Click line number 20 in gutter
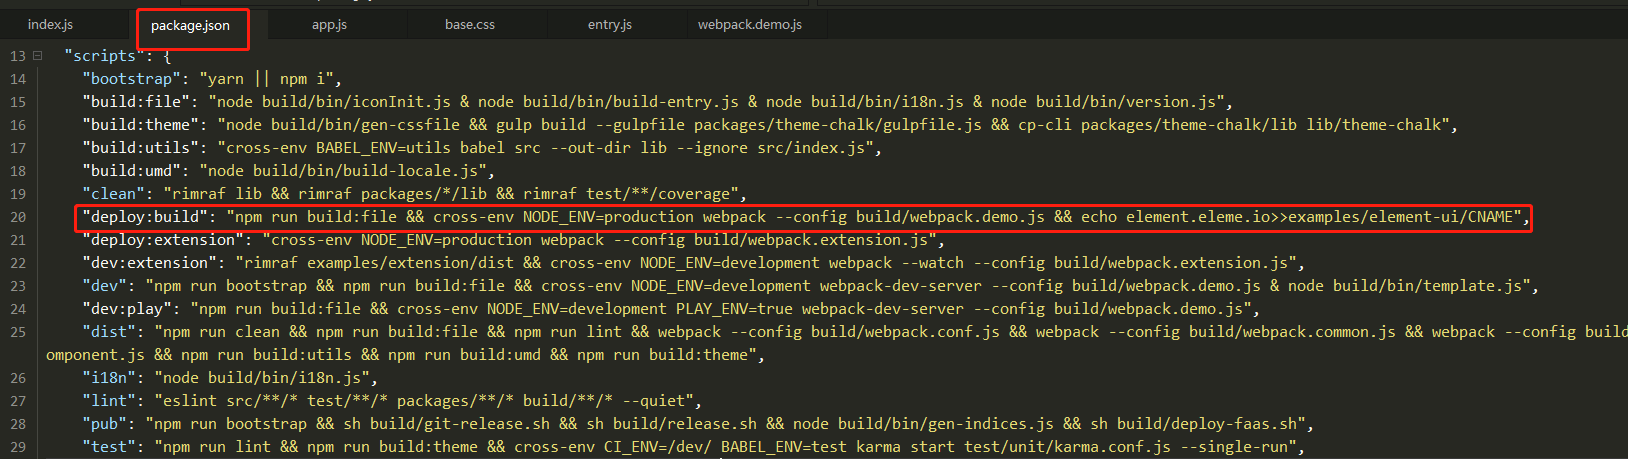This screenshot has width=1628, height=459. coord(18,217)
